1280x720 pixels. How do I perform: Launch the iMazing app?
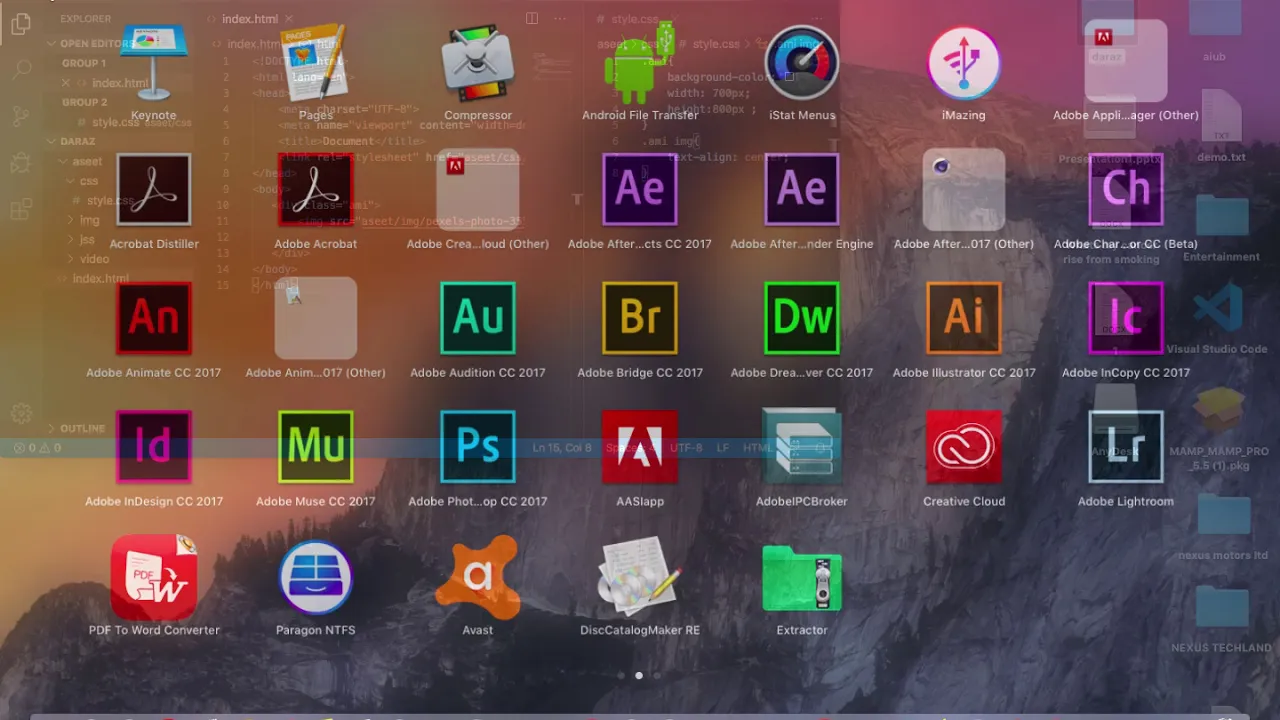pyautogui.click(x=964, y=62)
